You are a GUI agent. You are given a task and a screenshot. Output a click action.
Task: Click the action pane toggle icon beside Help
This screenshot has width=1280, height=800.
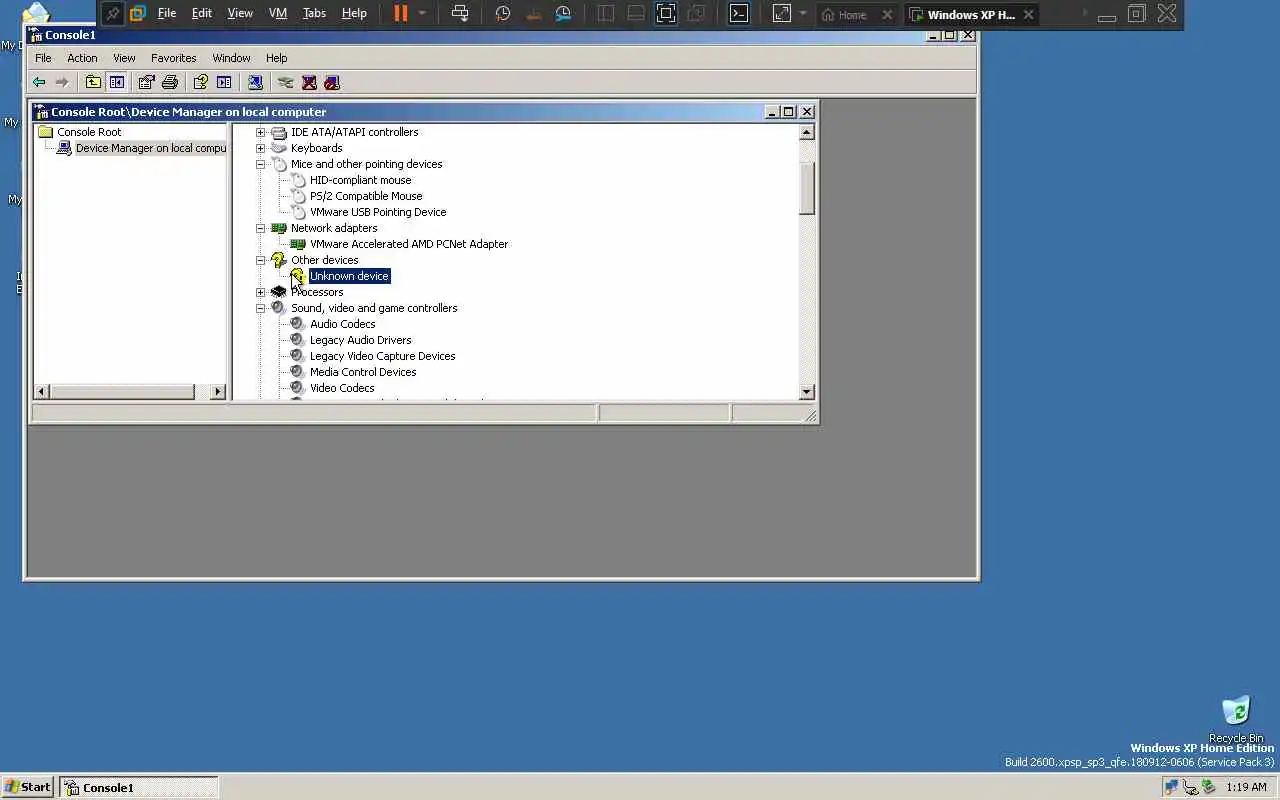(224, 82)
